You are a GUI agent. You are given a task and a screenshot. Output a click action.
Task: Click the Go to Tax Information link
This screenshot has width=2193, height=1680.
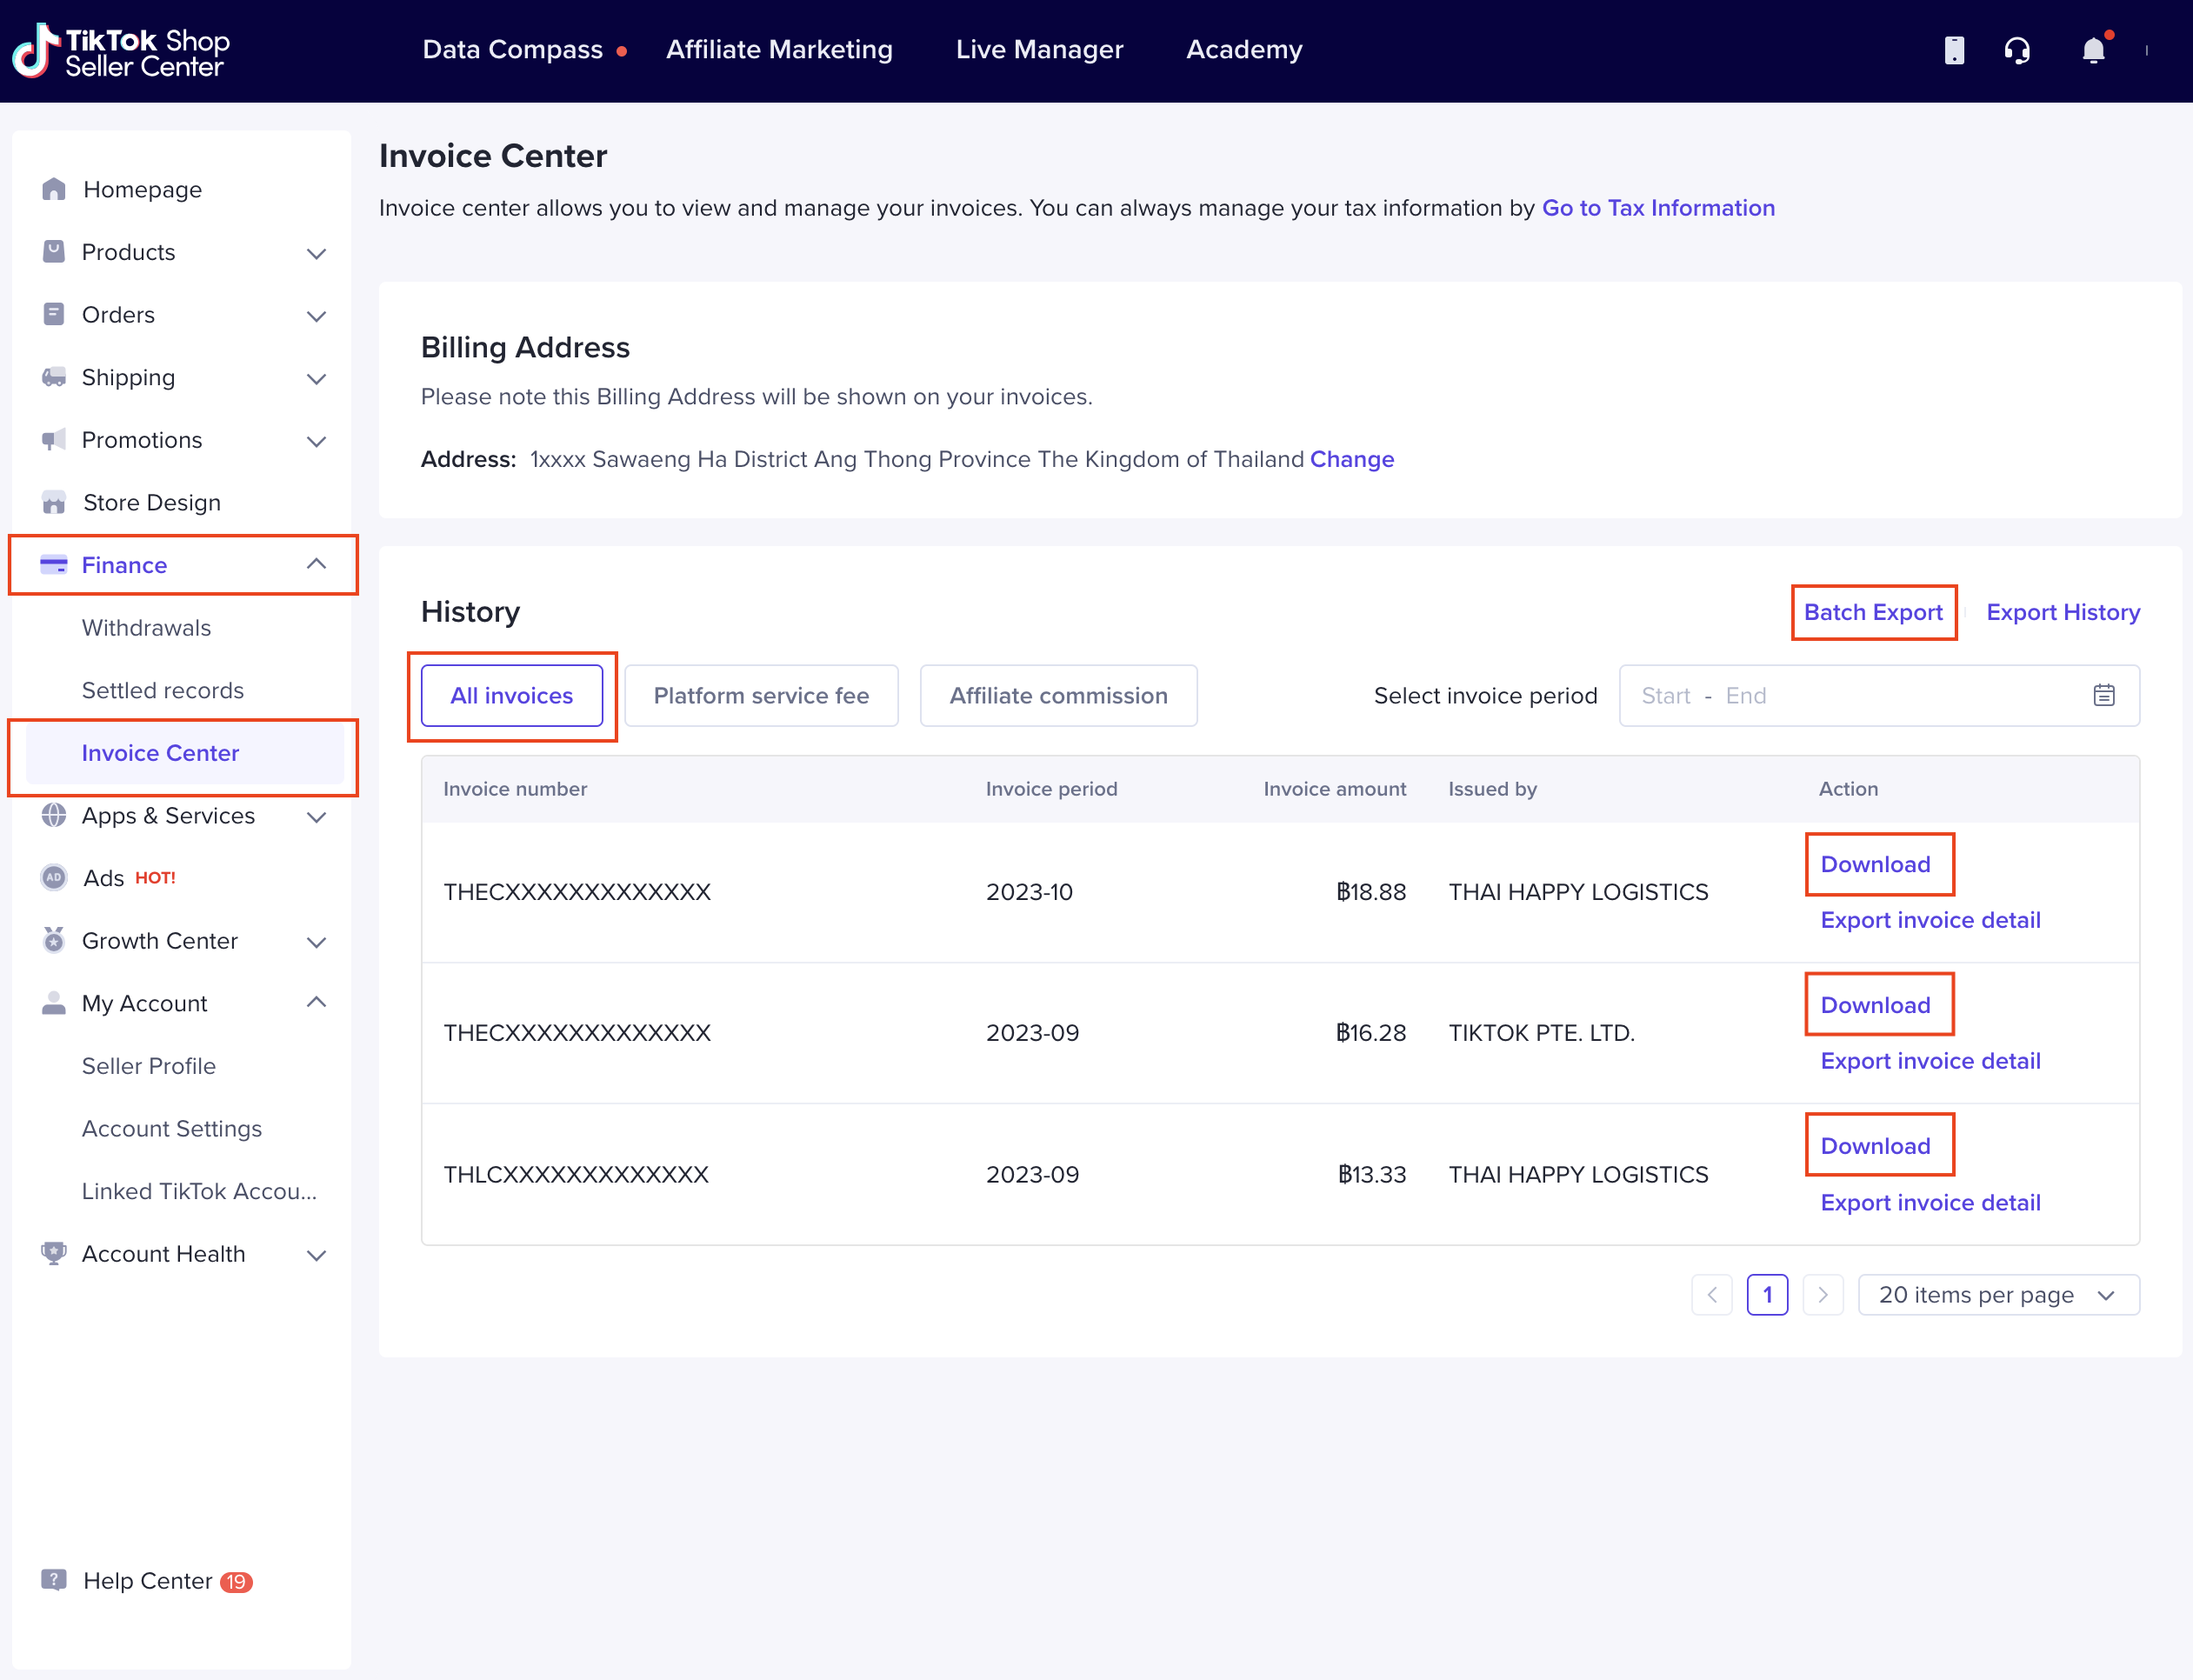click(1657, 208)
